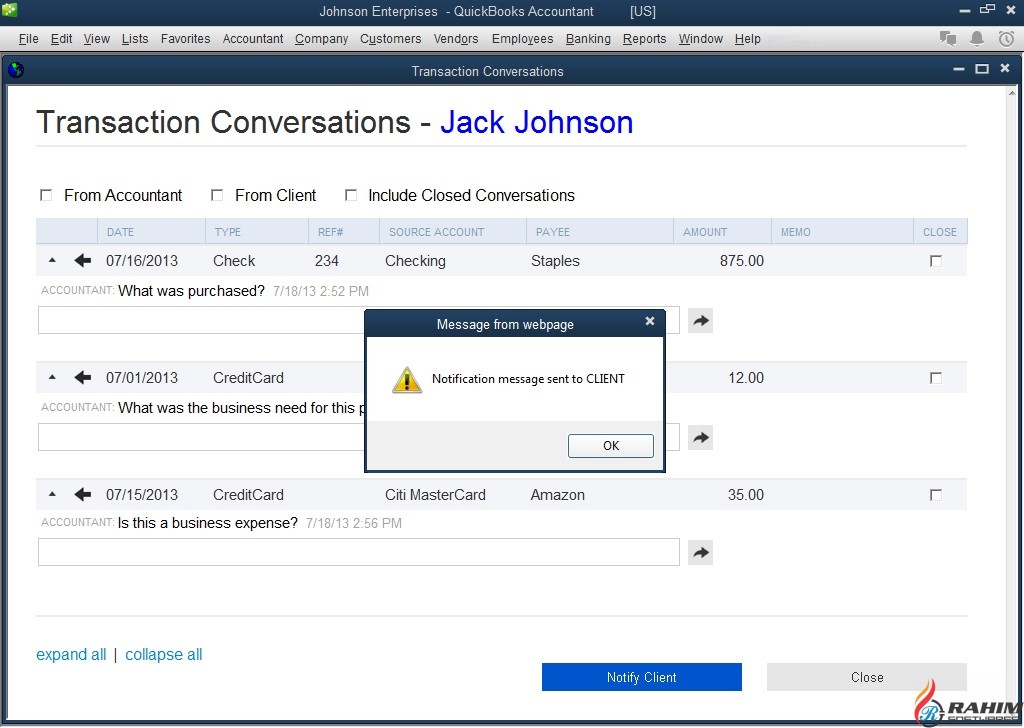The width and height of the screenshot is (1024, 728).
Task: Click the send arrow for the Amazon conversation
Action: click(700, 552)
